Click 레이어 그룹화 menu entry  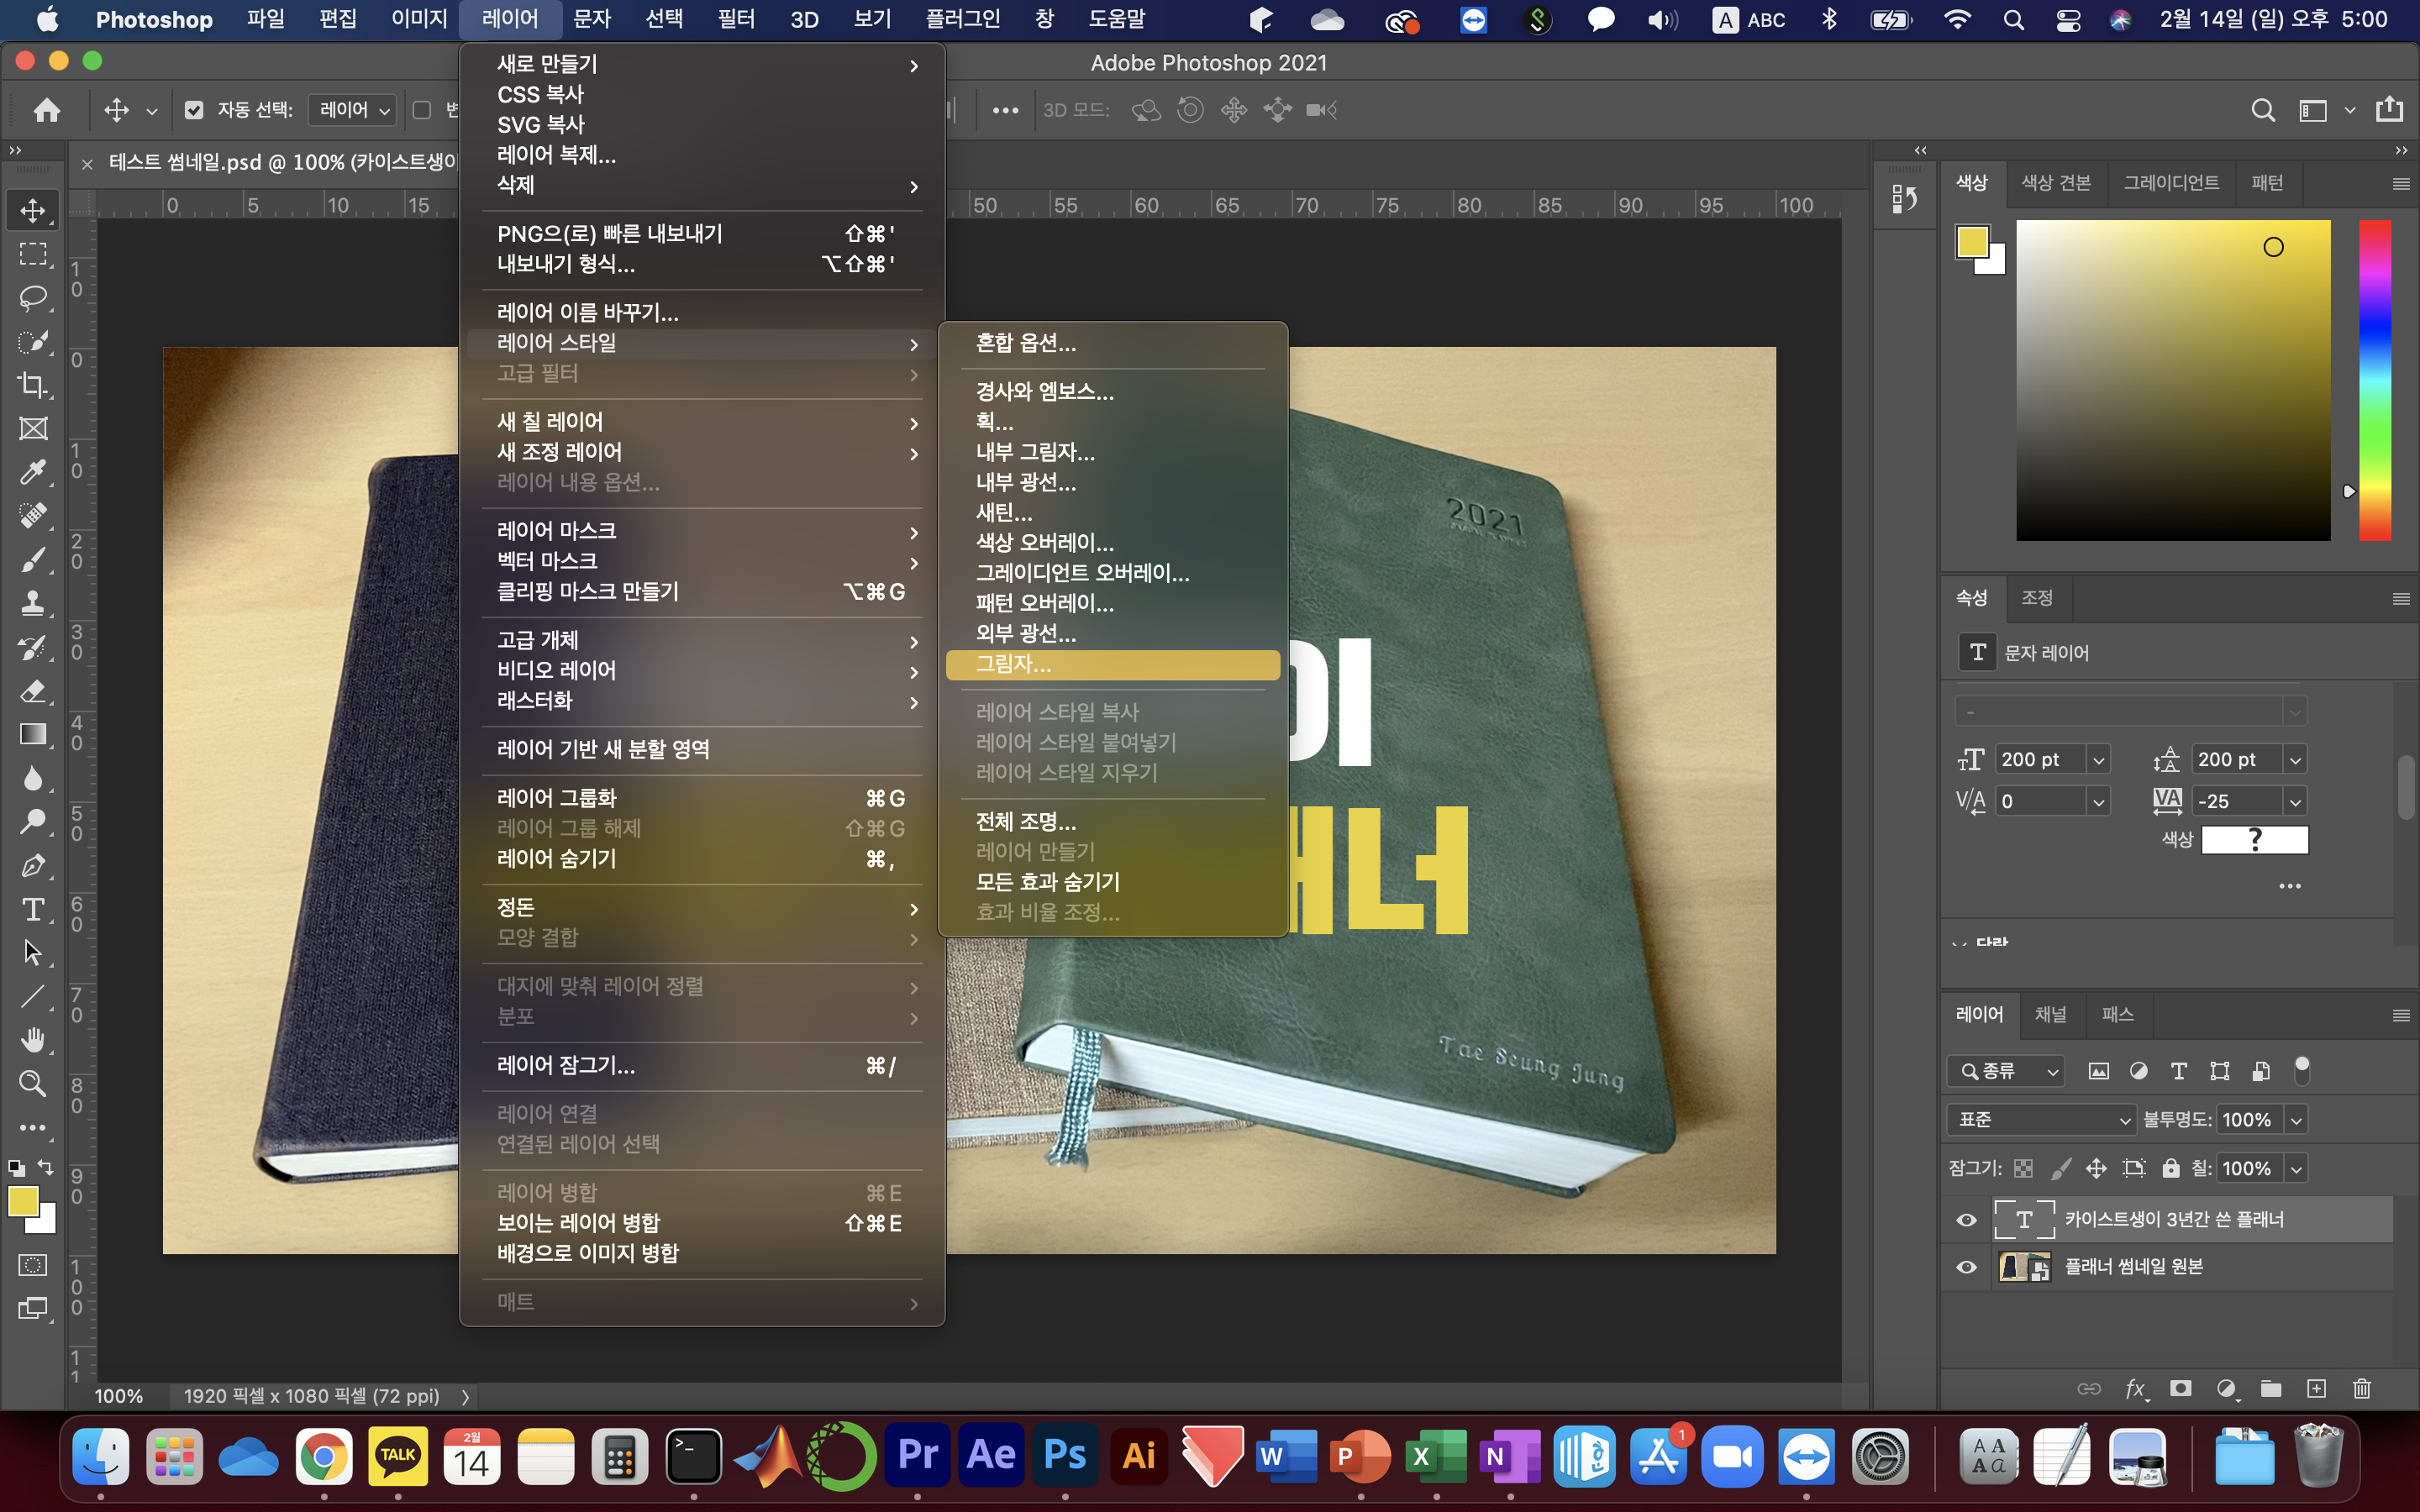(557, 798)
